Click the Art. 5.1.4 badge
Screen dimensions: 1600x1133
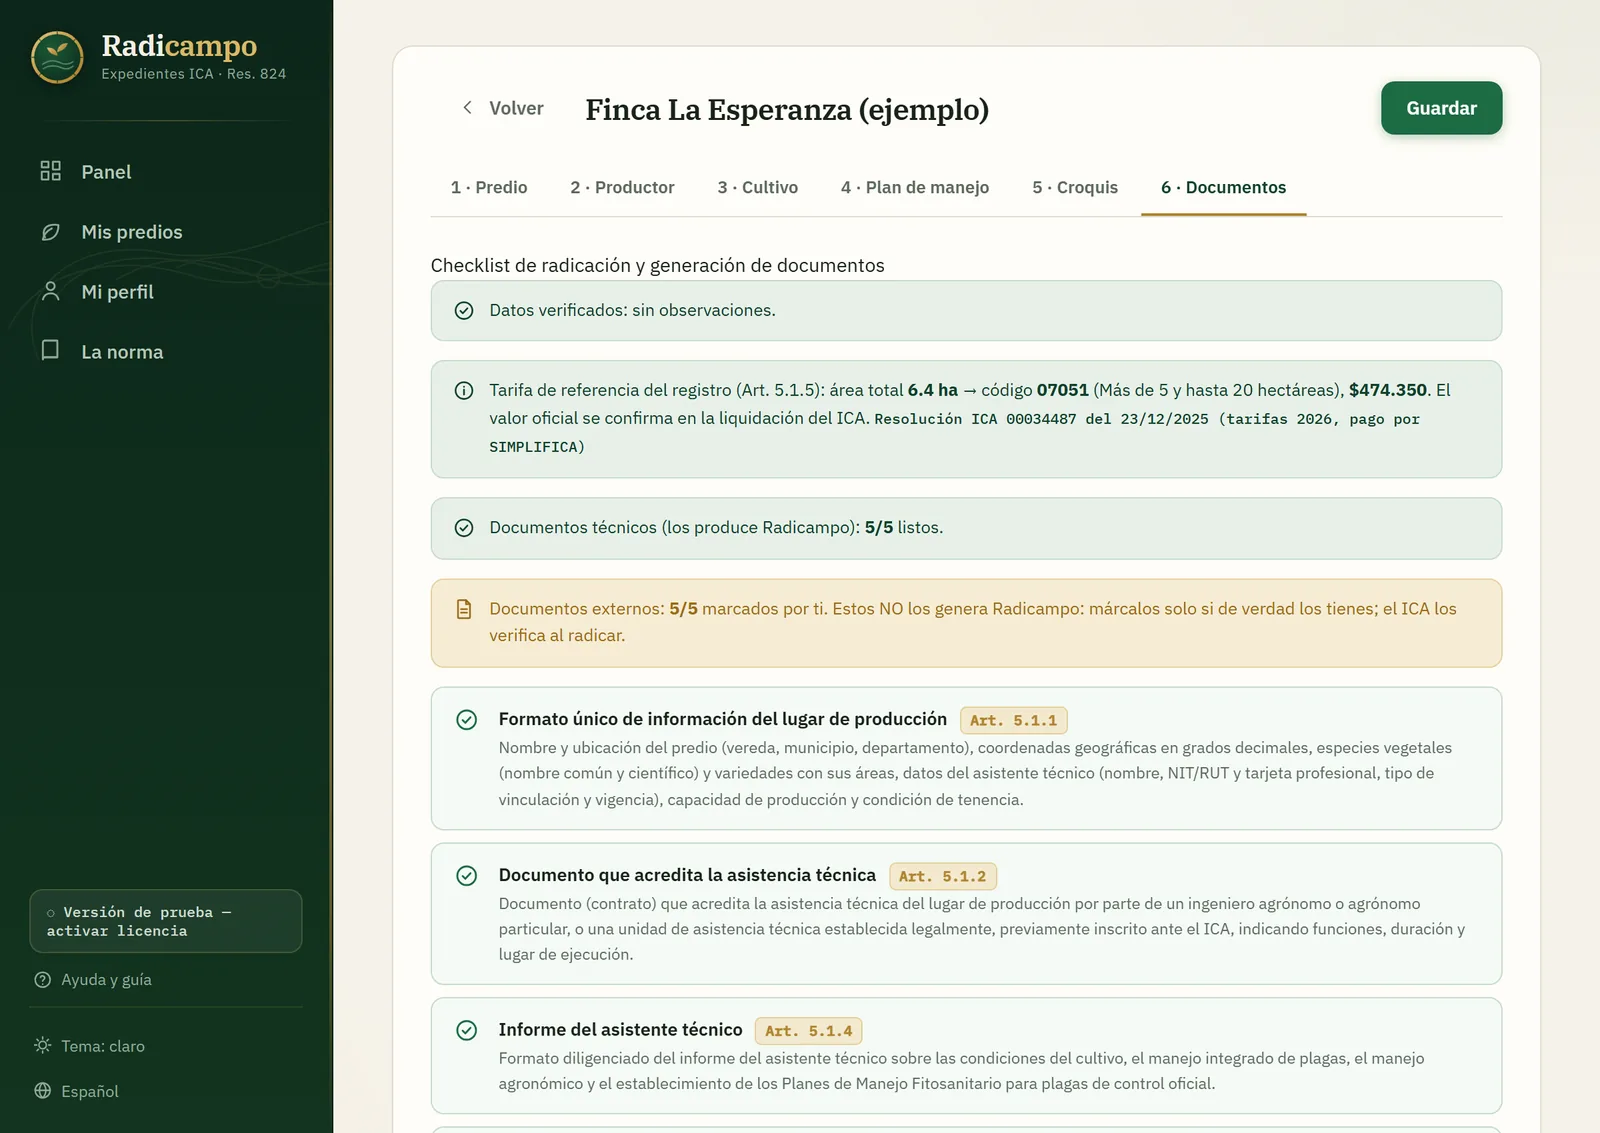pos(808,1031)
